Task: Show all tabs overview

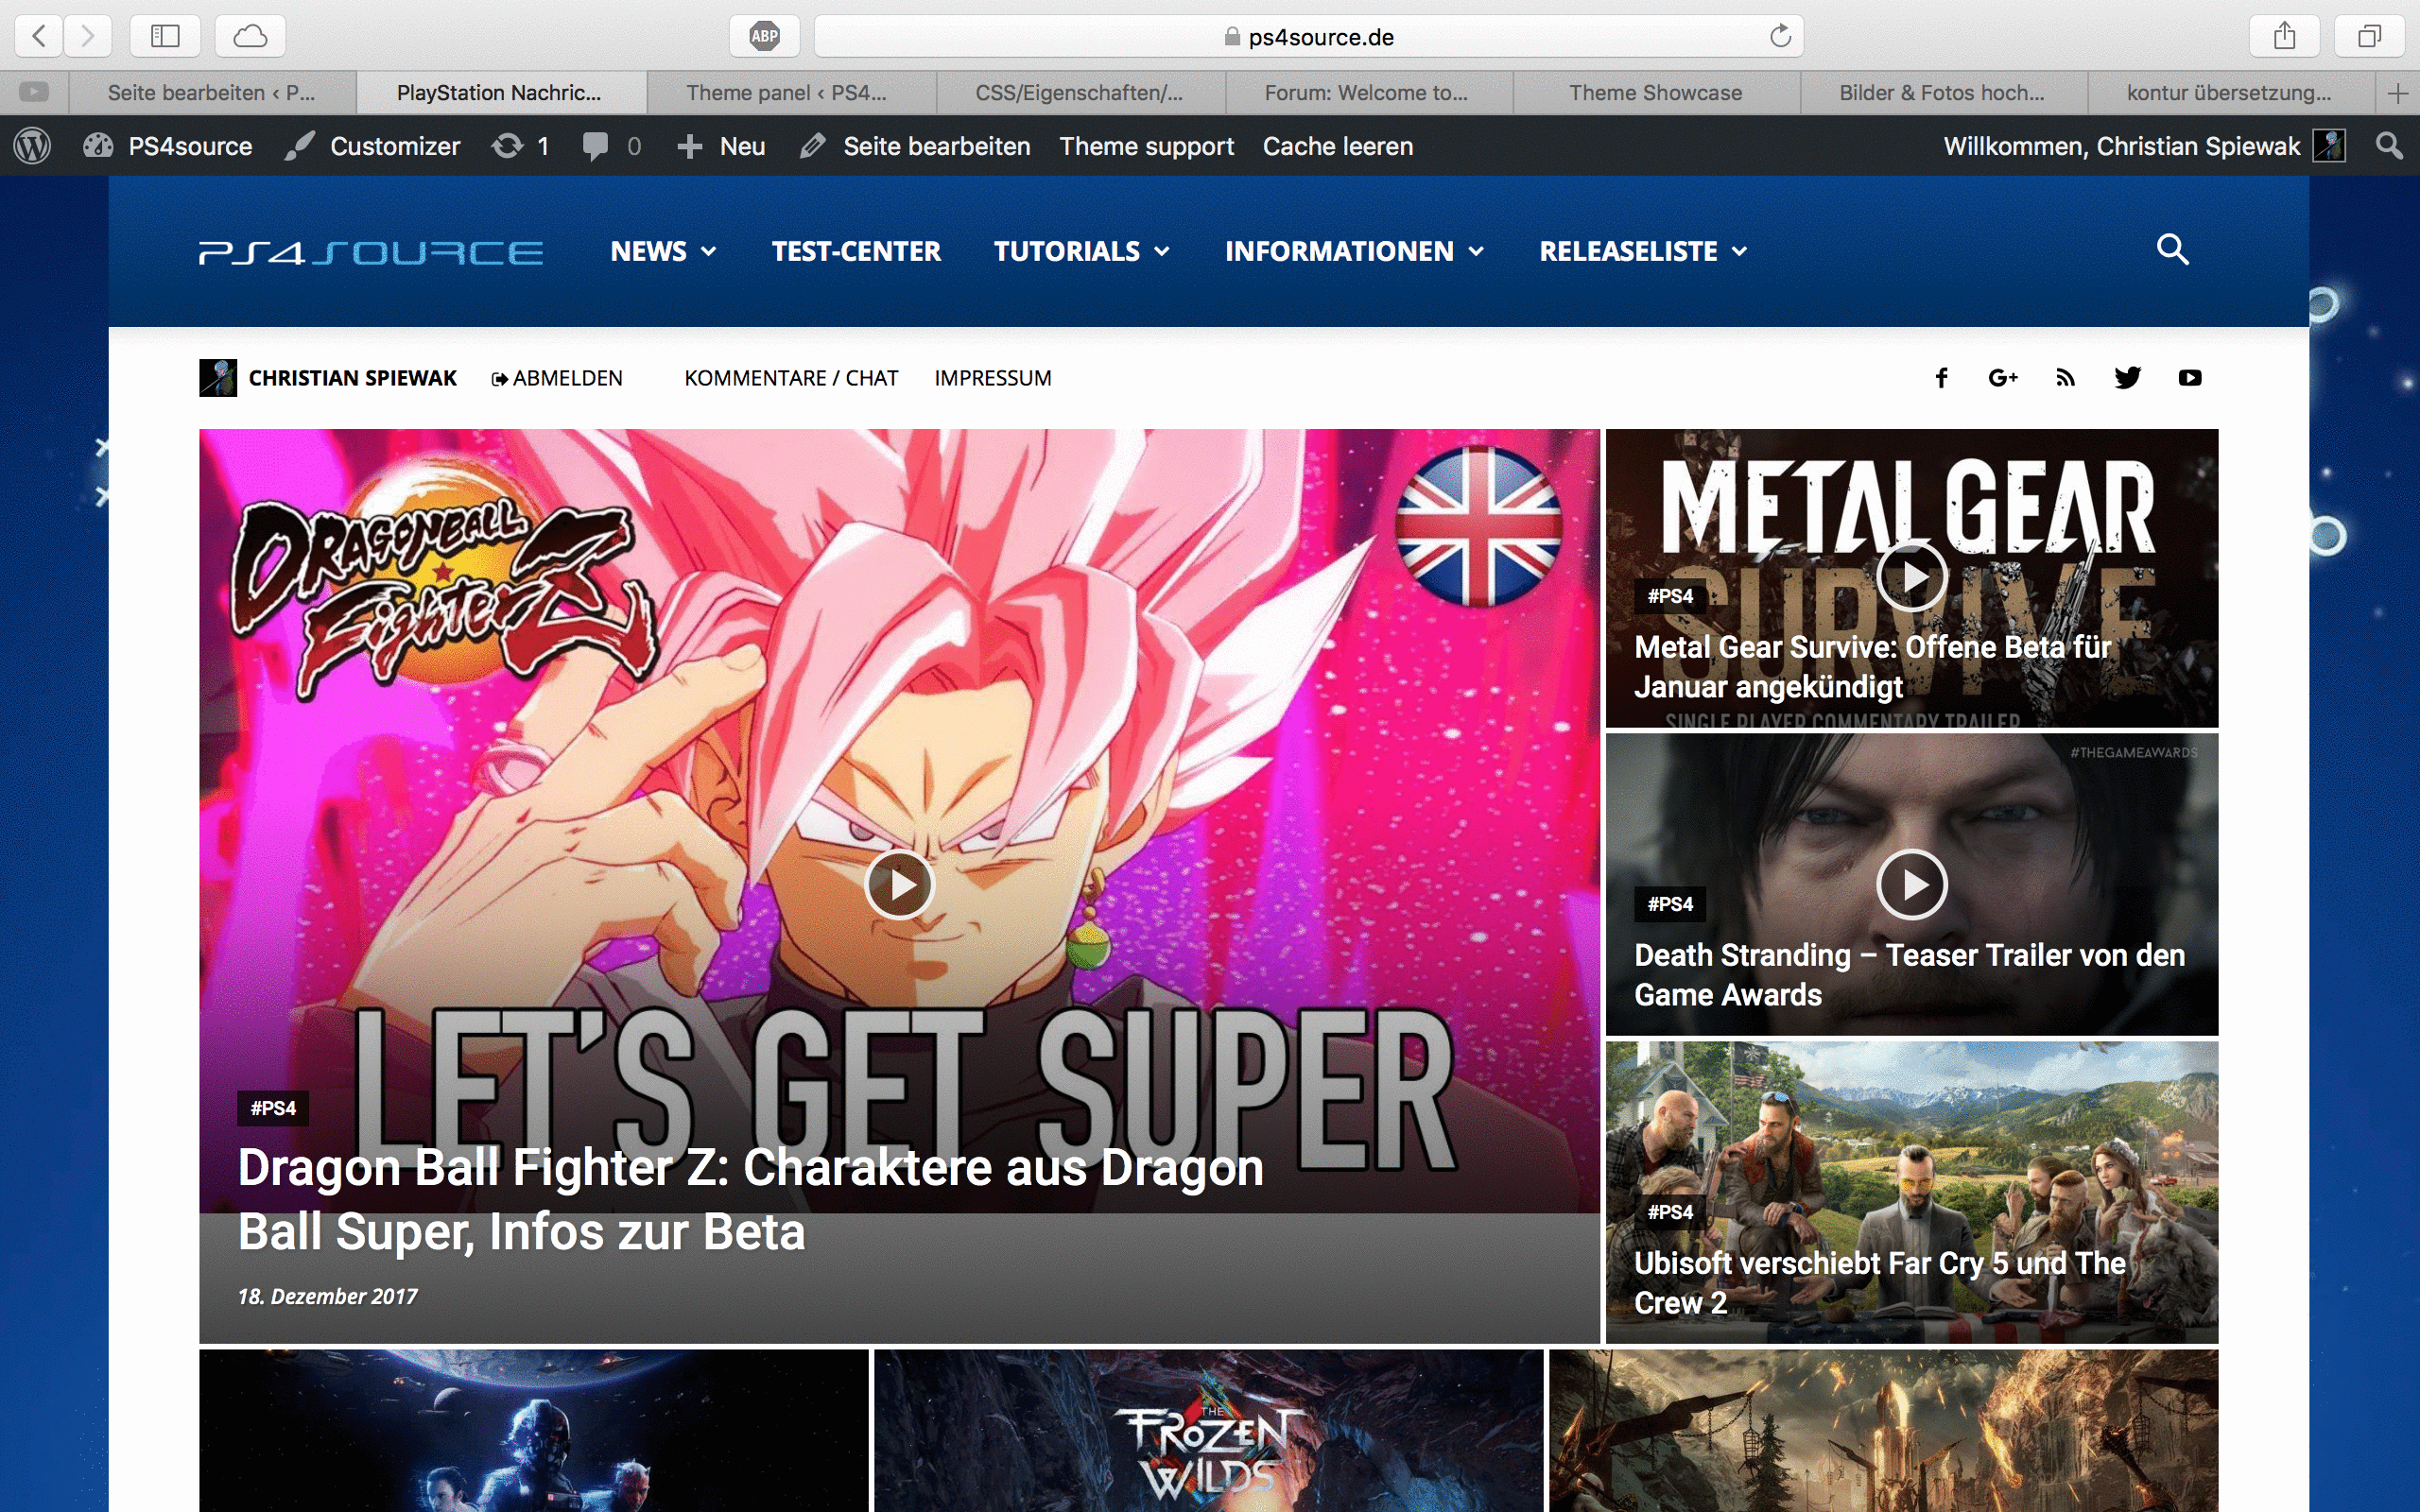Action: (2369, 37)
